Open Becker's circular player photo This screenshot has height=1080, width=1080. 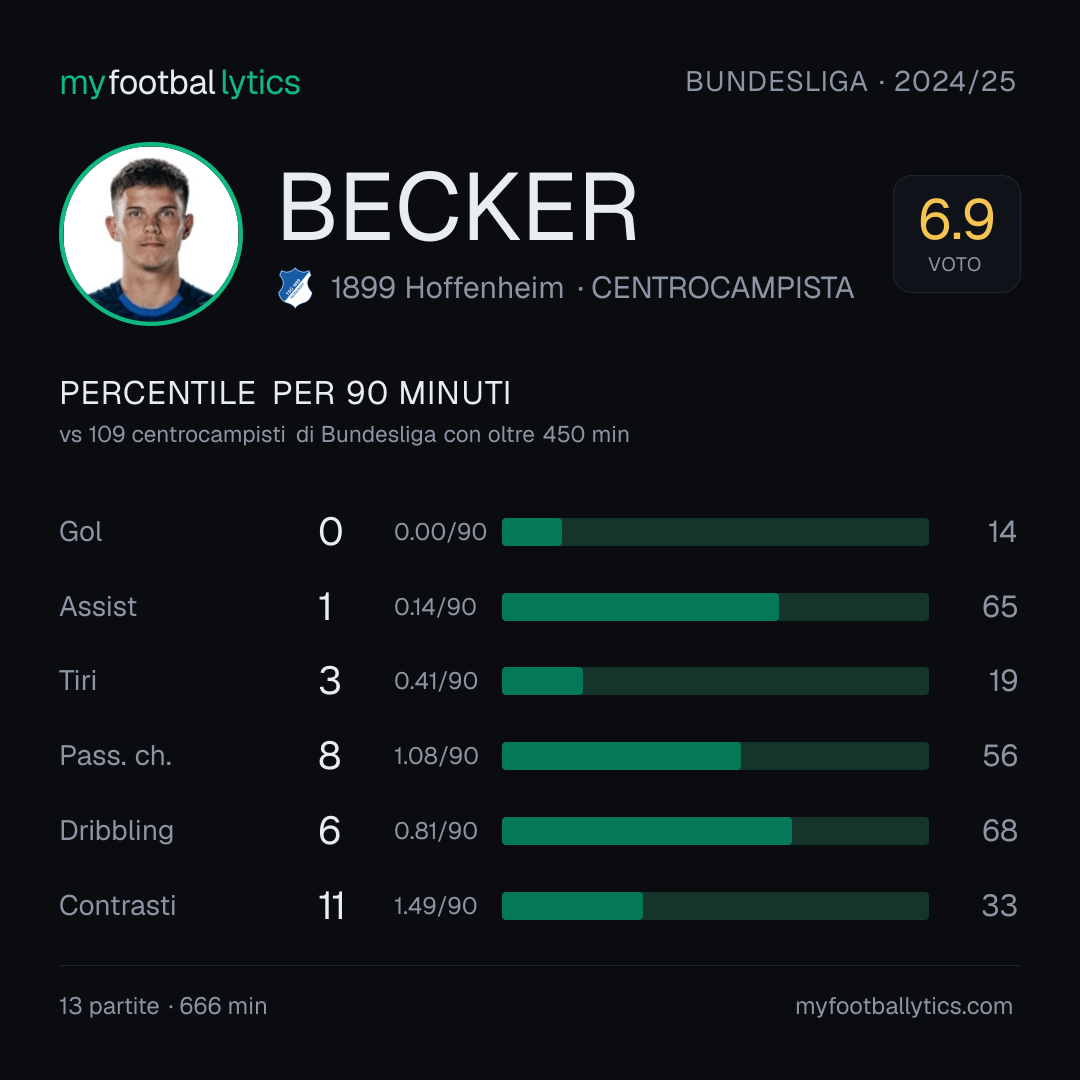(x=151, y=233)
